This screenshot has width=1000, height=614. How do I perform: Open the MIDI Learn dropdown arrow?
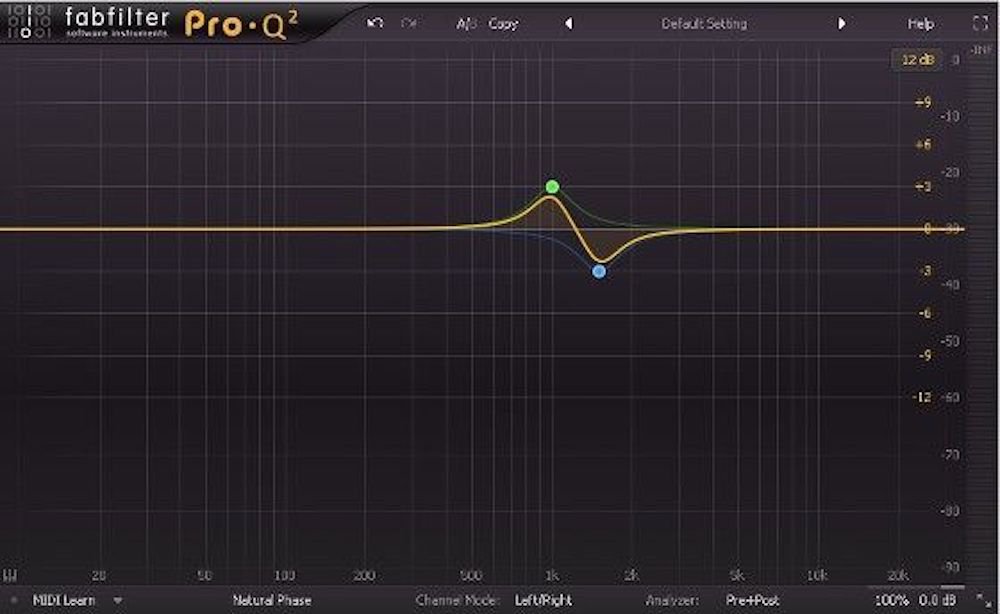tap(118, 601)
